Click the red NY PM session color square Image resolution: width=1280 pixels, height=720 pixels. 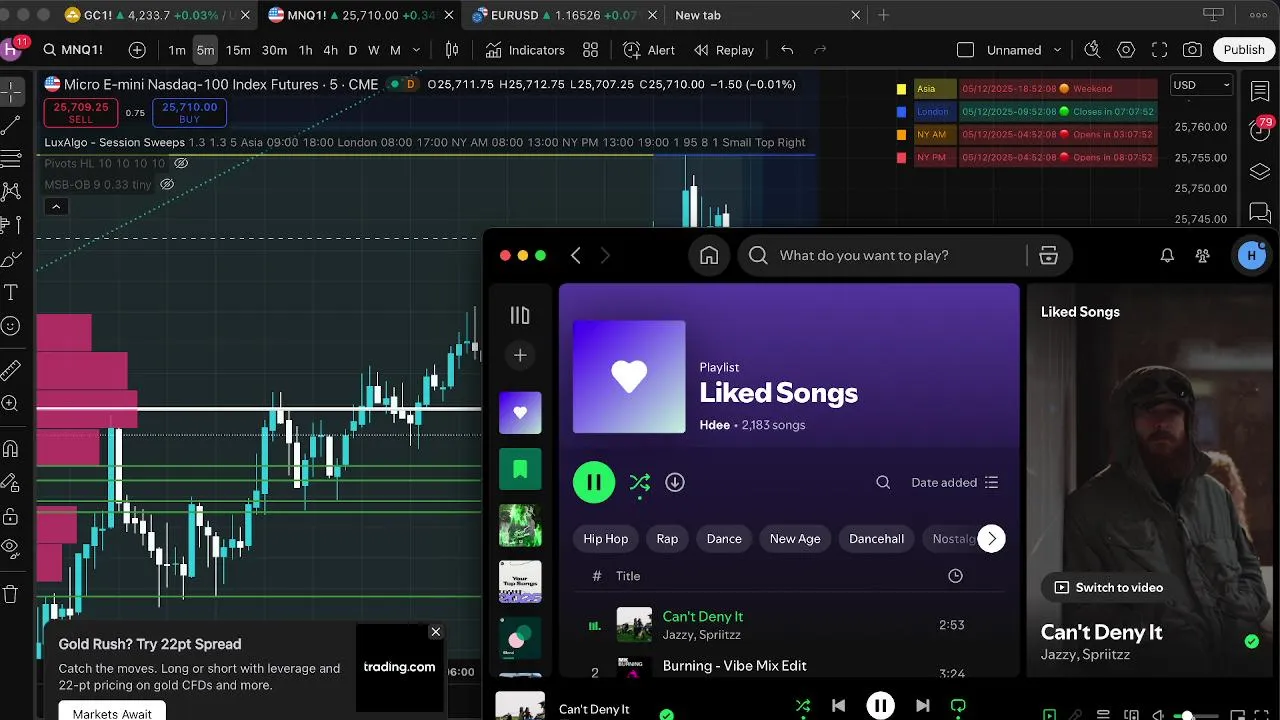point(902,157)
